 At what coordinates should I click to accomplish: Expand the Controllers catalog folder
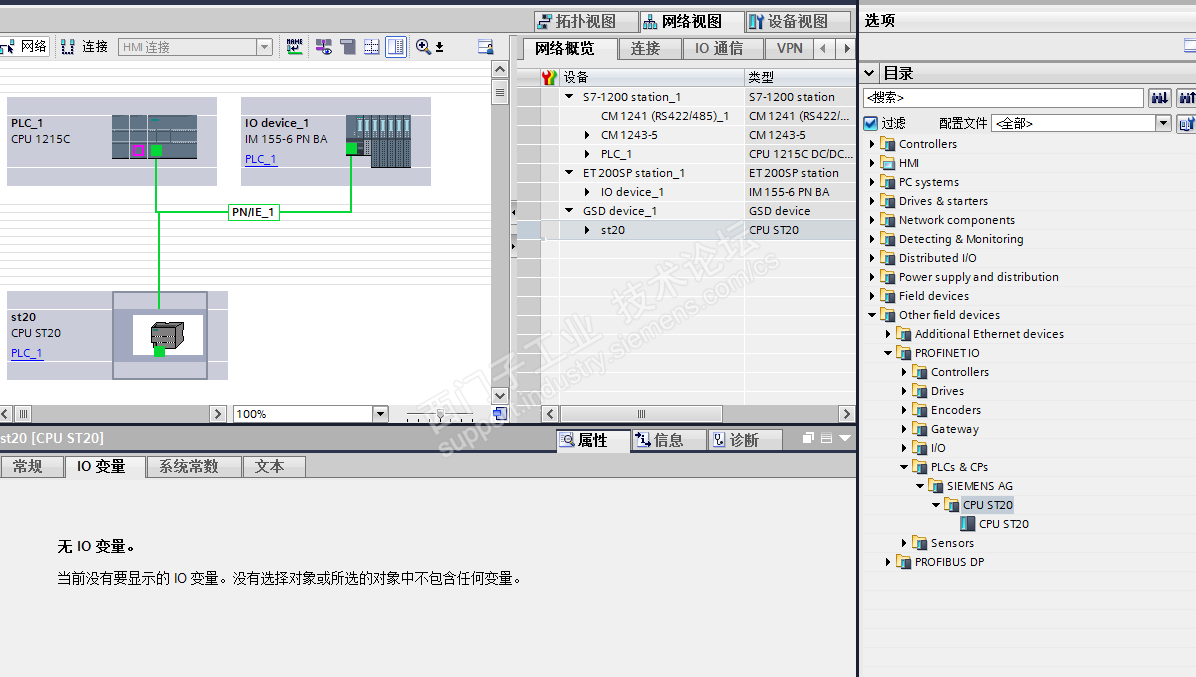(872, 144)
